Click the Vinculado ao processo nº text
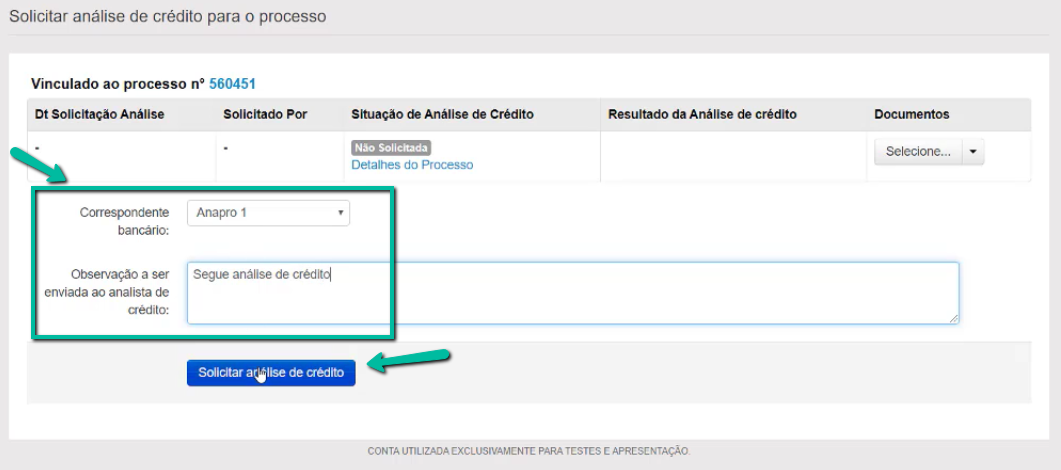Screen dimensions: 1061x470 click(118, 84)
